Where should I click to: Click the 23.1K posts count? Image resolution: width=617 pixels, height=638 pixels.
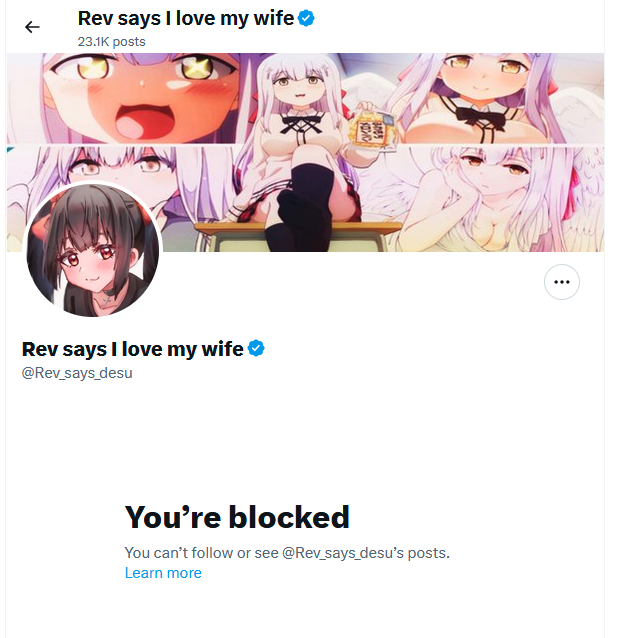click(112, 42)
